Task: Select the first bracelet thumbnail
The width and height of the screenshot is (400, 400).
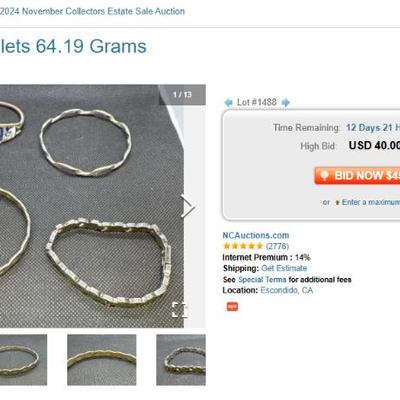Action: [23, 360]
